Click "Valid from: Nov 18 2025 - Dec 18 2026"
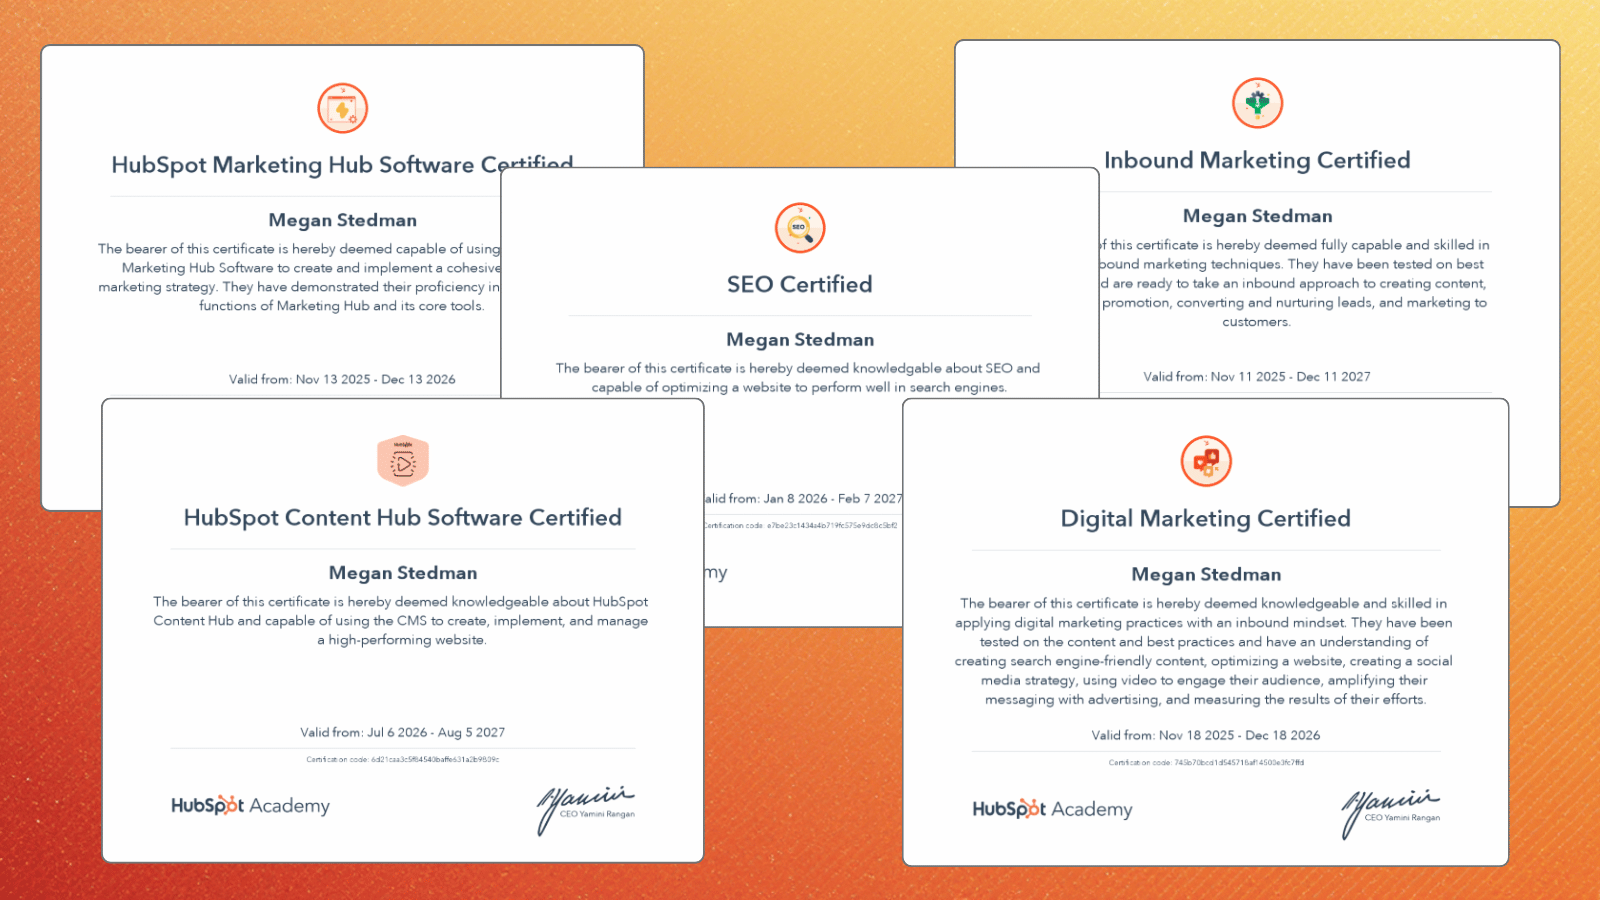The image size is (1600, 900). (x=1206, y=736)
